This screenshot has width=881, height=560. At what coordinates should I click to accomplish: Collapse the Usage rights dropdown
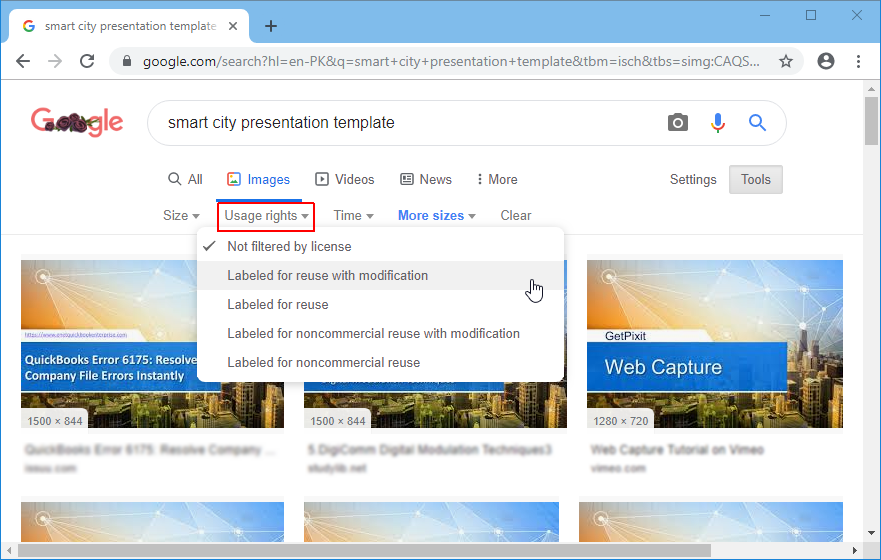point(266,216)
